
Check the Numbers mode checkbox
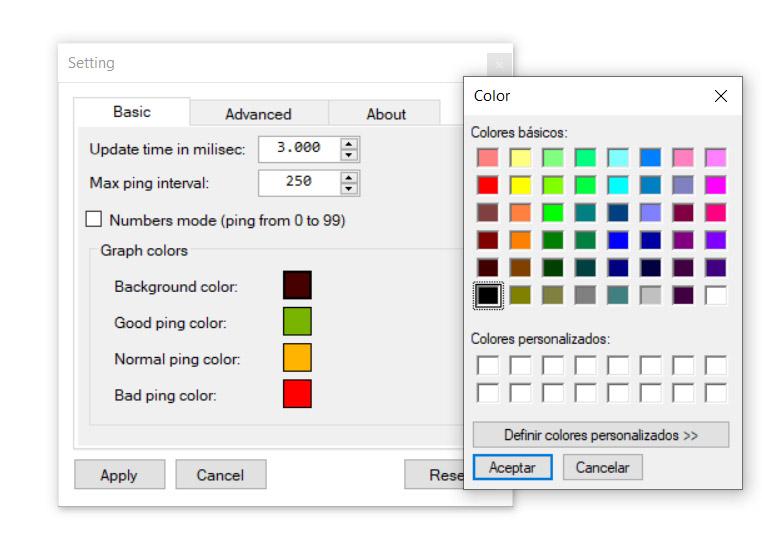pyautogui.click(x=94, y=219)
